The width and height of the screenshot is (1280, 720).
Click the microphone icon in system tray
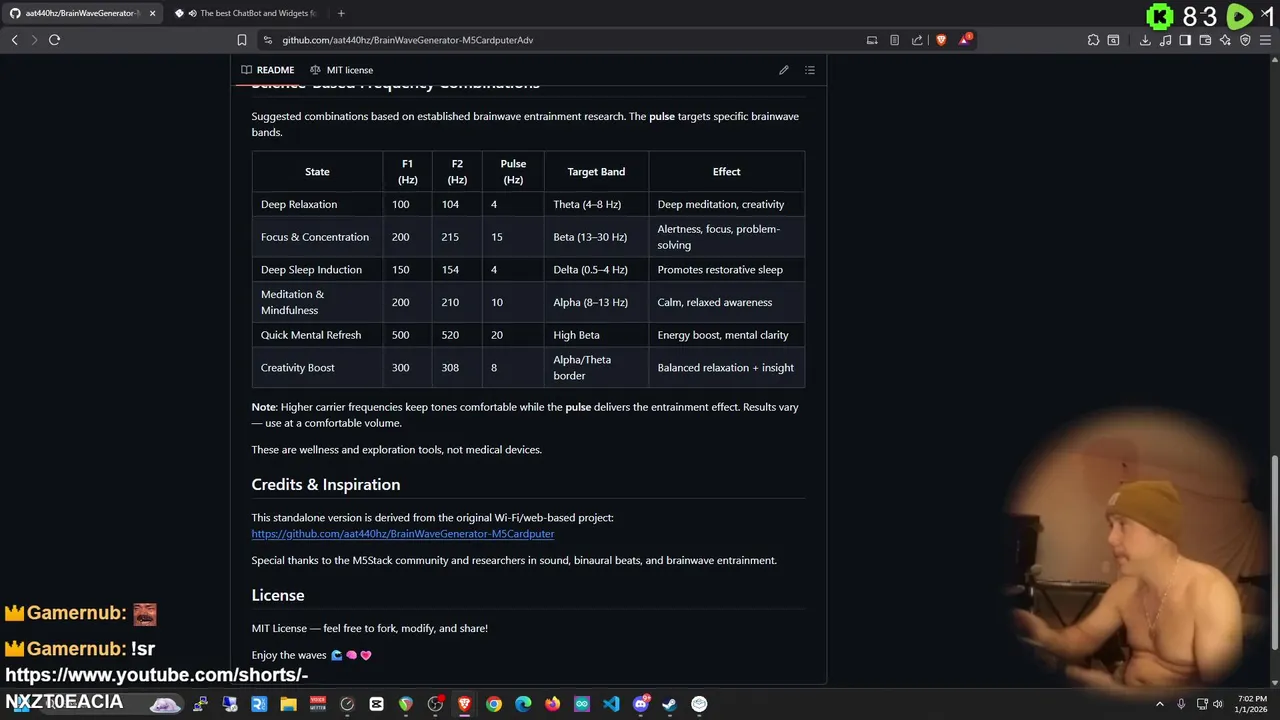[1181, 704]
